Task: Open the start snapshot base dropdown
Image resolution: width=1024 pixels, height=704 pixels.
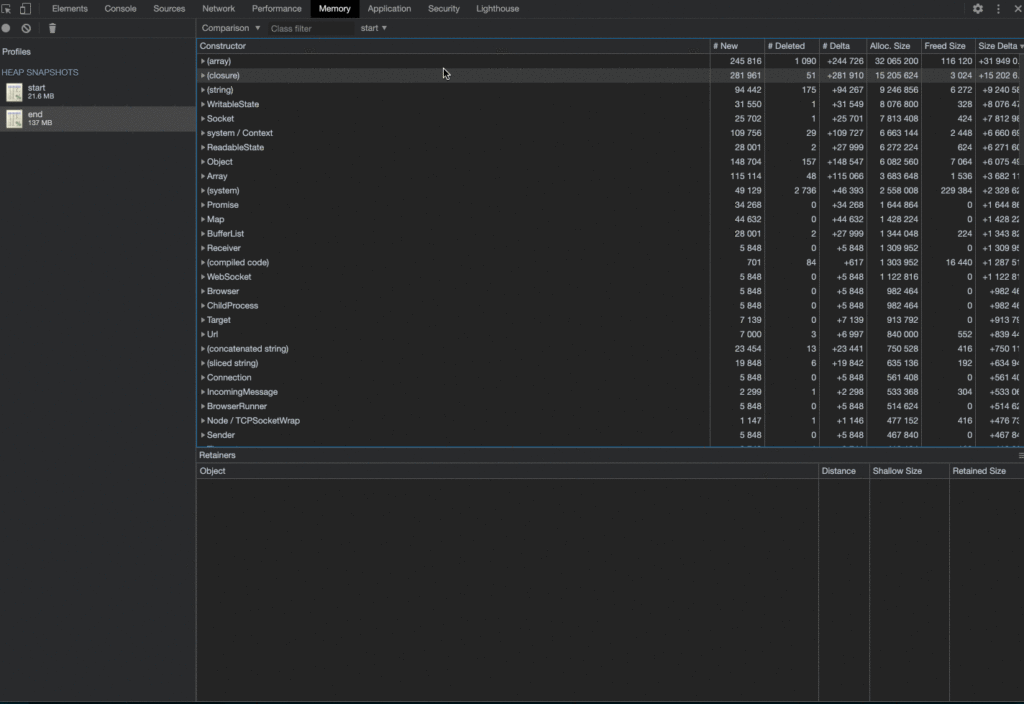Action: click(x=374, y=28)
